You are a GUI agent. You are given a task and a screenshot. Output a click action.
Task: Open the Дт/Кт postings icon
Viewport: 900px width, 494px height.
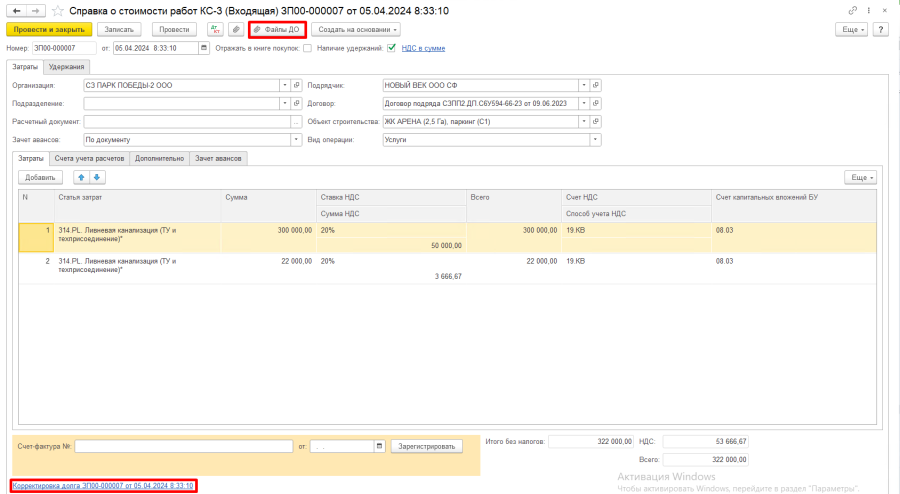pyautogui.click(x=214, y=30)
